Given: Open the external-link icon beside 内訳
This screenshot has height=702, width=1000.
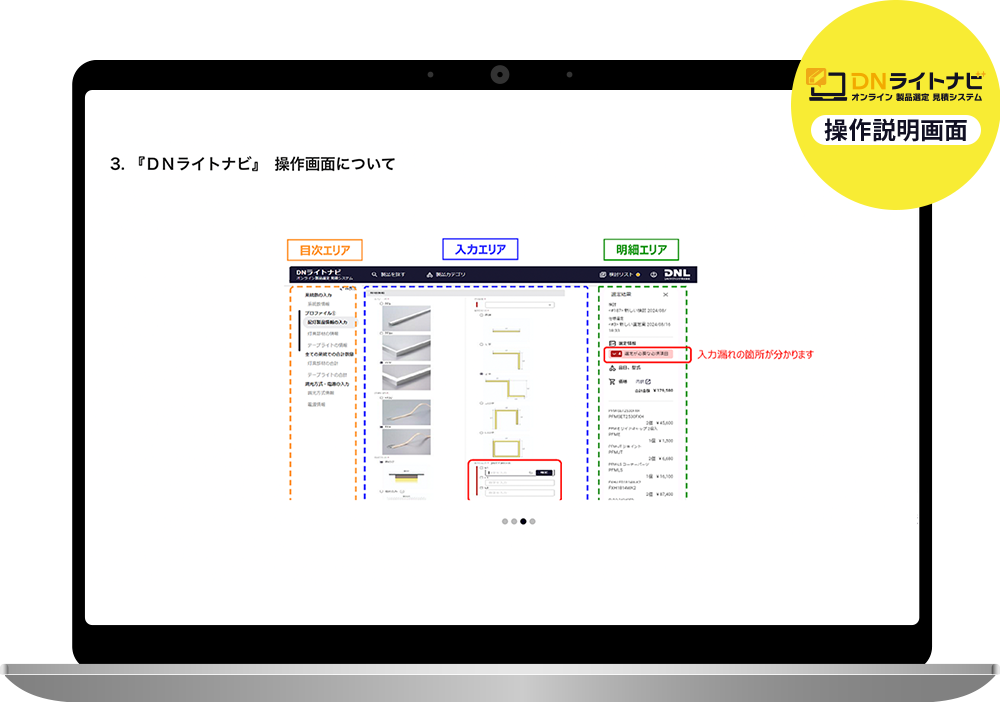Looking at the screenshot, I should (x=648, y=381).
